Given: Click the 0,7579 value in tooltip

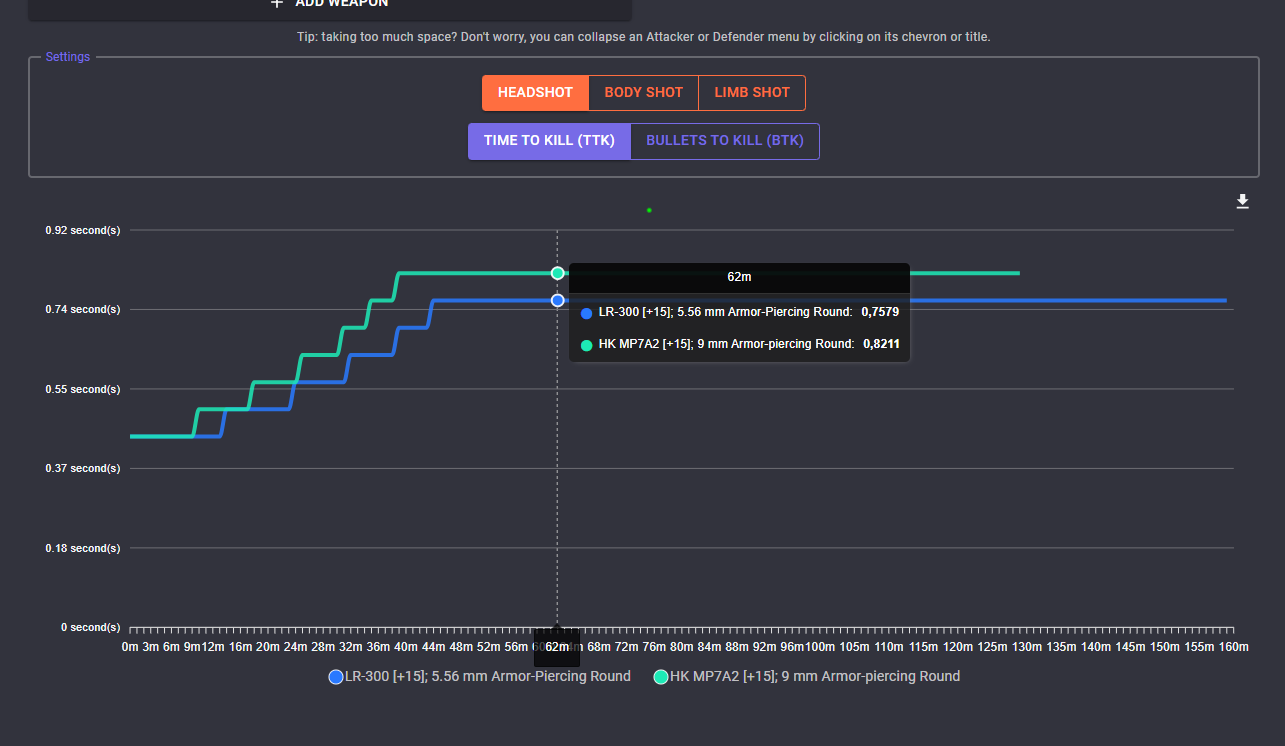Looking at the screenshot, I should pyautogui.click(x=880, y=312).
